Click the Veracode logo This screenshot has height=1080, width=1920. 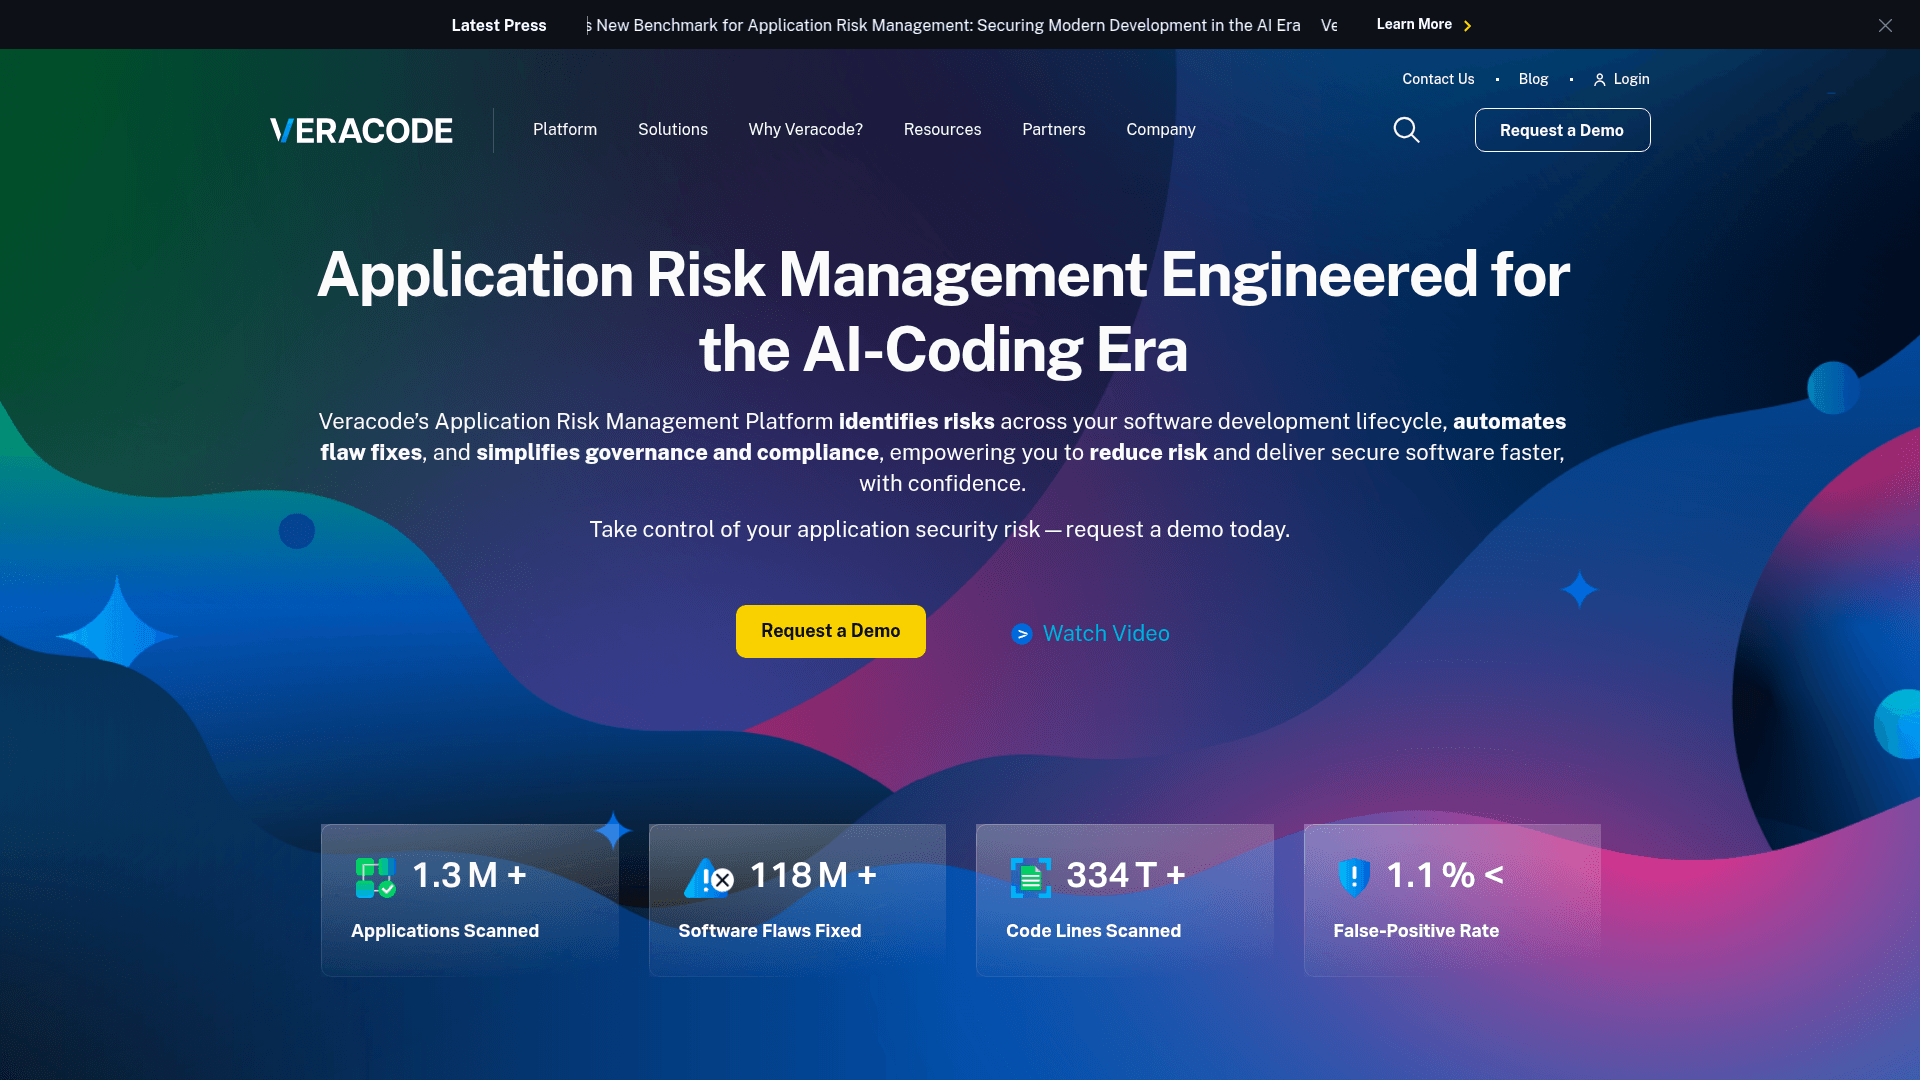pyautogui.click(x=360, y=130)
